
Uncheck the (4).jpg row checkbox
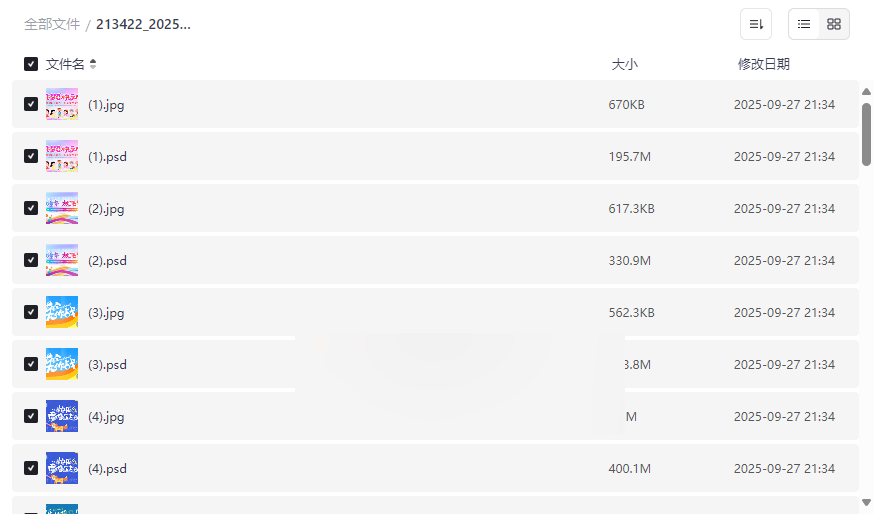click(31, 416)
